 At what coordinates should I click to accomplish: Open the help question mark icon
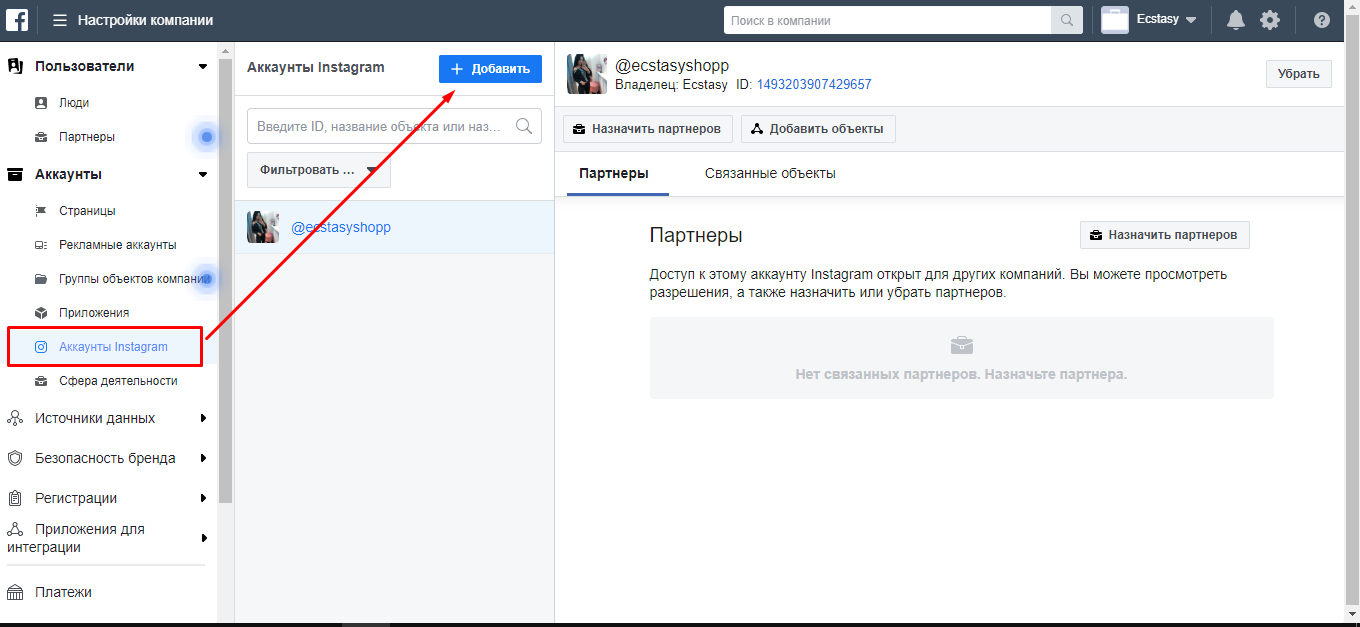coord(1322,20)
